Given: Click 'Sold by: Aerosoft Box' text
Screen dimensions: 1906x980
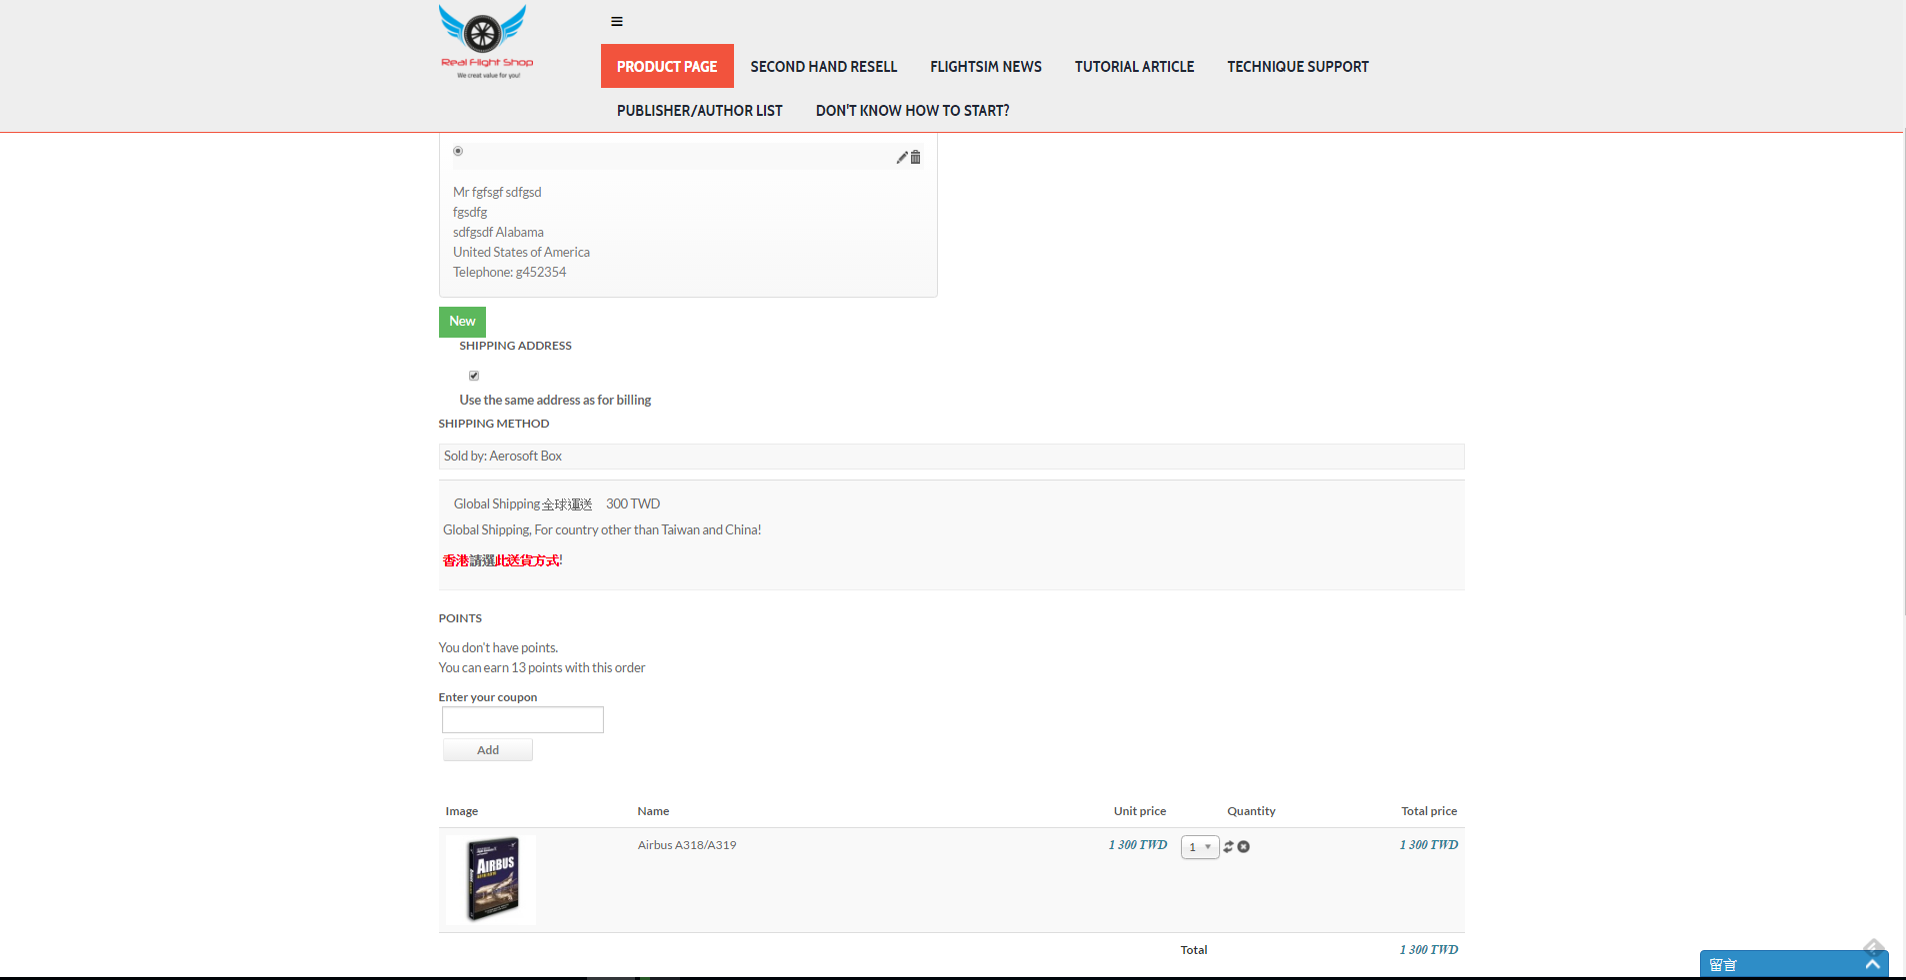Looking at the screenshot, I should (x=503, y=456).
